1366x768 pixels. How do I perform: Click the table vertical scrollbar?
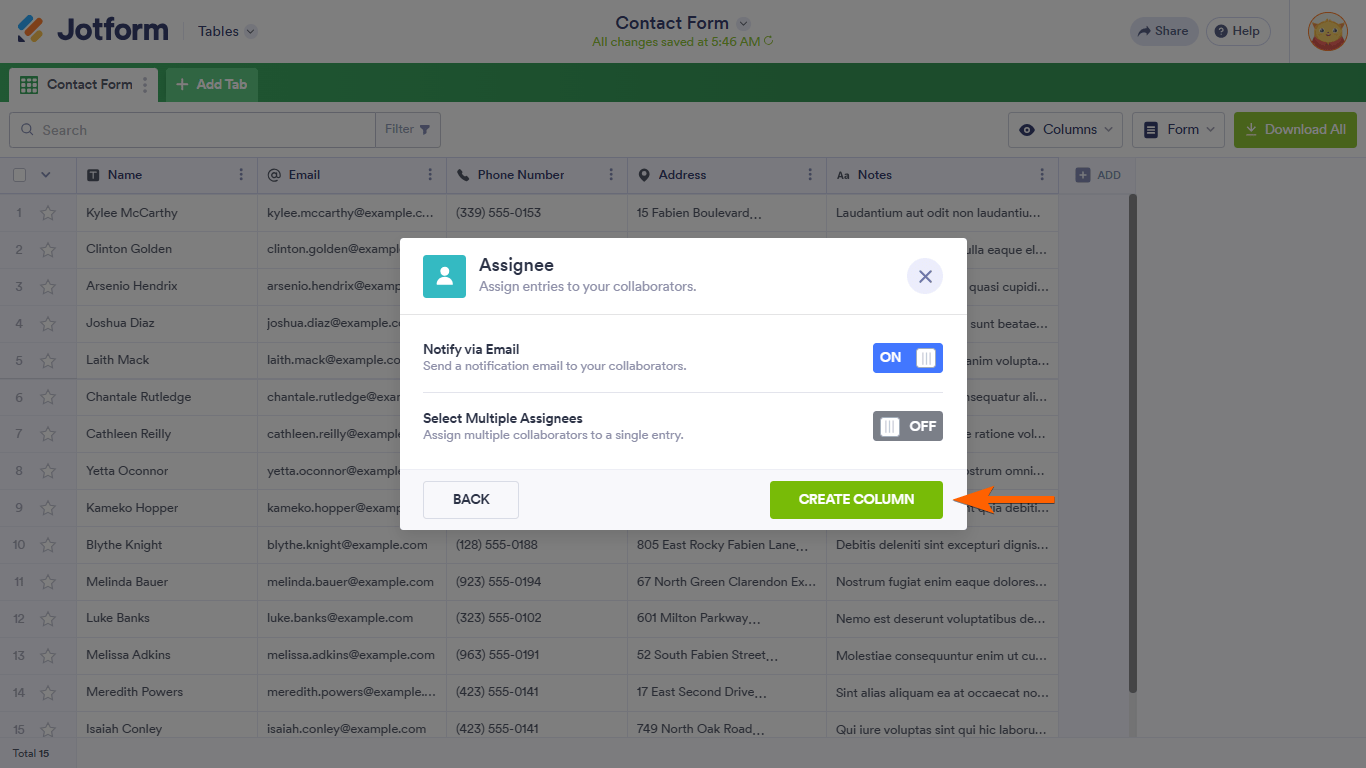pyautogui.click(x=1133, y=443)
